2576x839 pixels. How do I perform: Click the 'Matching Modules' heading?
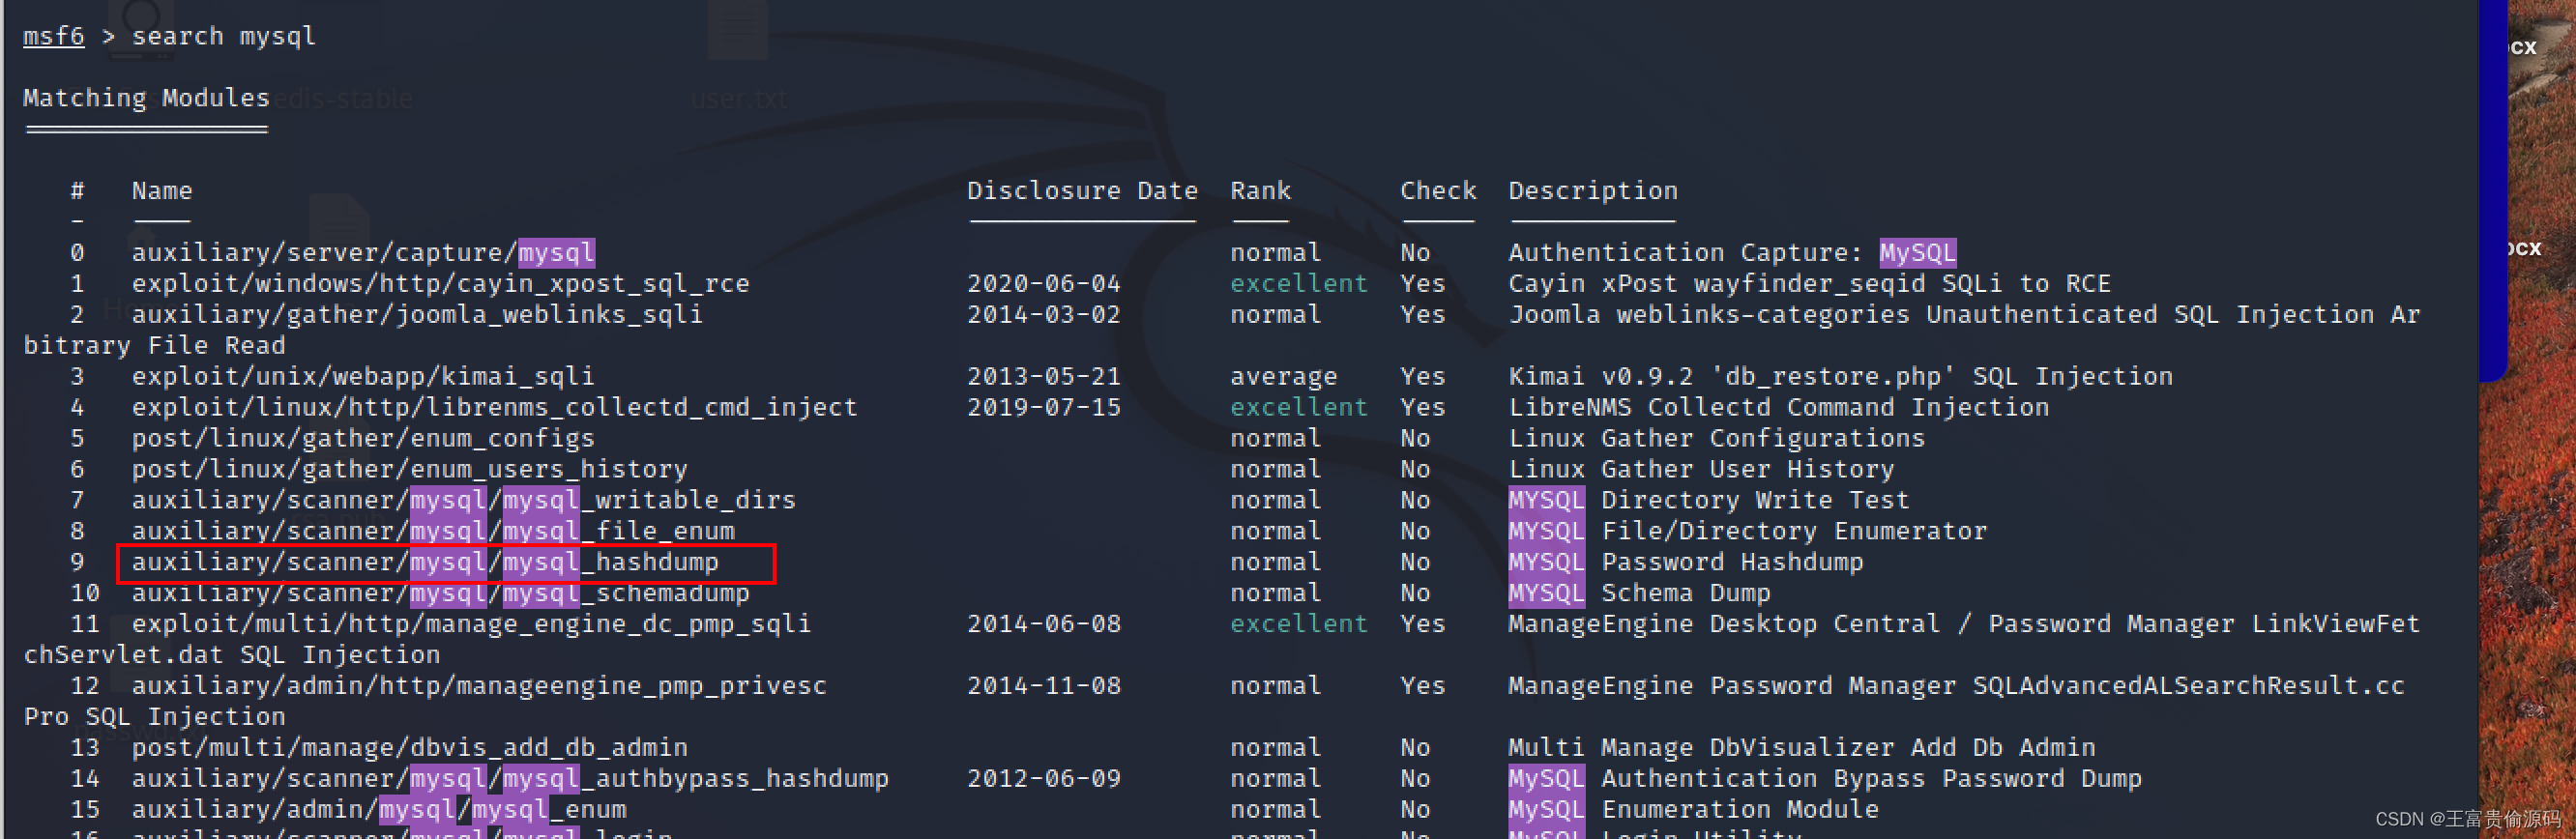pos(147,98)
